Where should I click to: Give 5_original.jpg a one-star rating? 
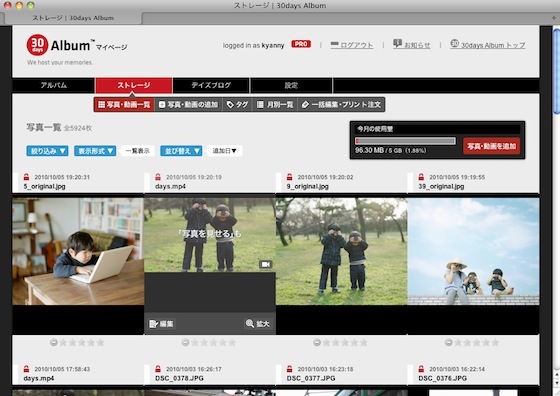pyautogui.click(x=63, y=343)
